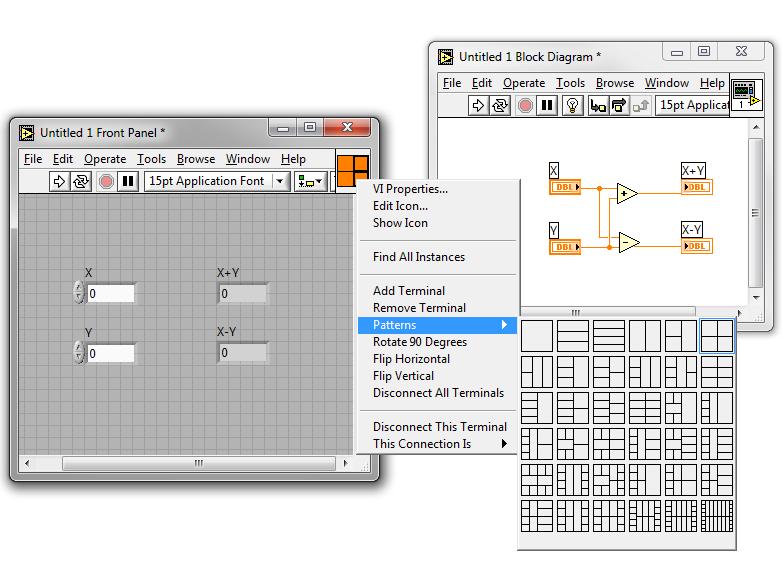Select the X-Y DBL indicator terminal
This screenshot has height=562, width=782.
697,246
